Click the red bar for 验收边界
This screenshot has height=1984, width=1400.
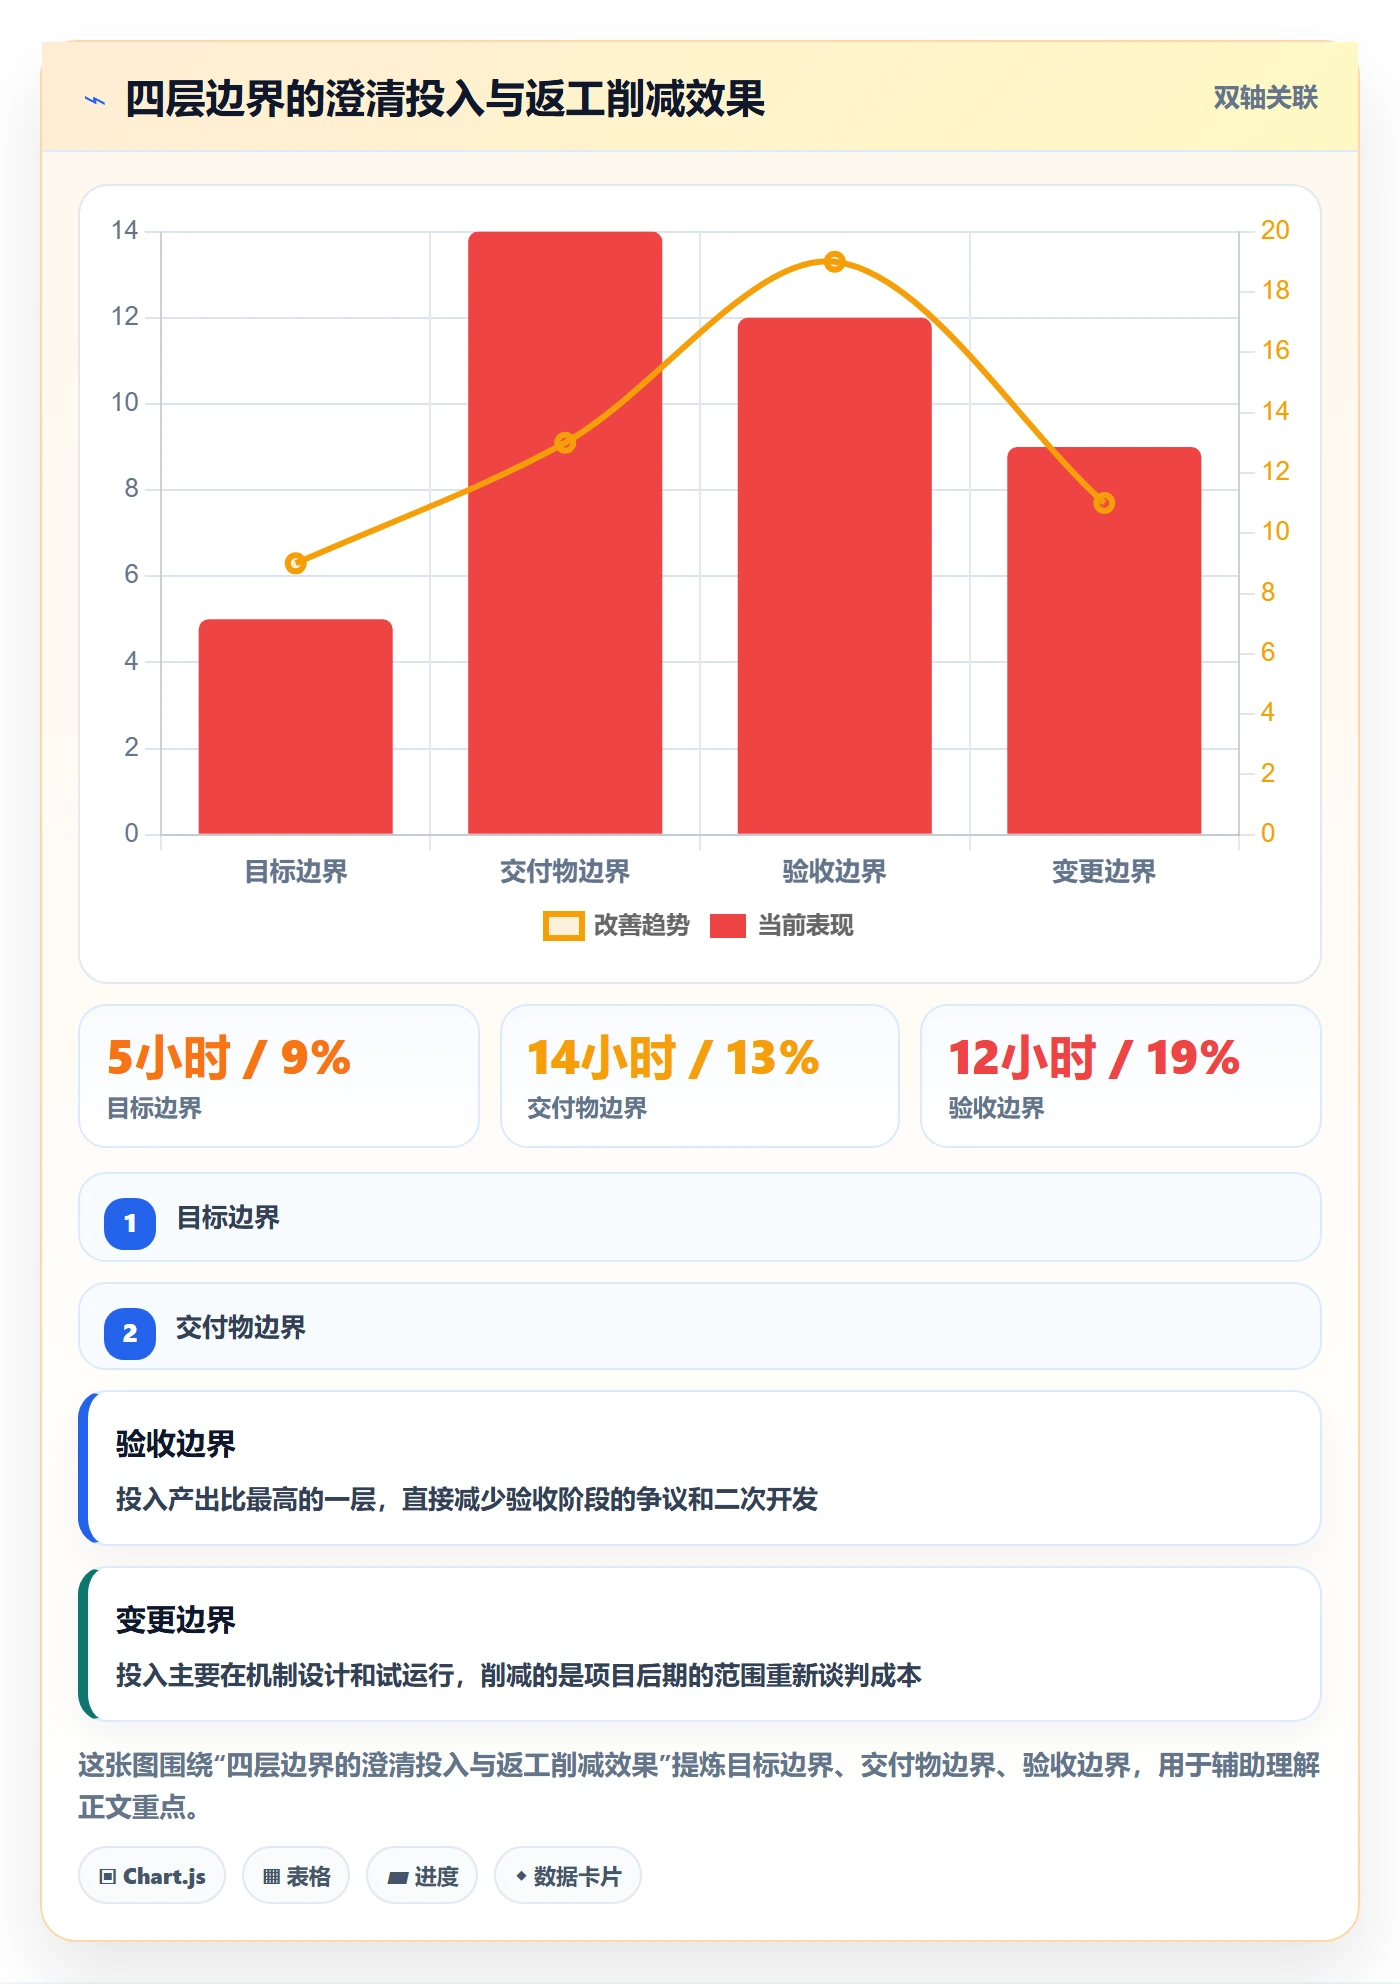835,576
